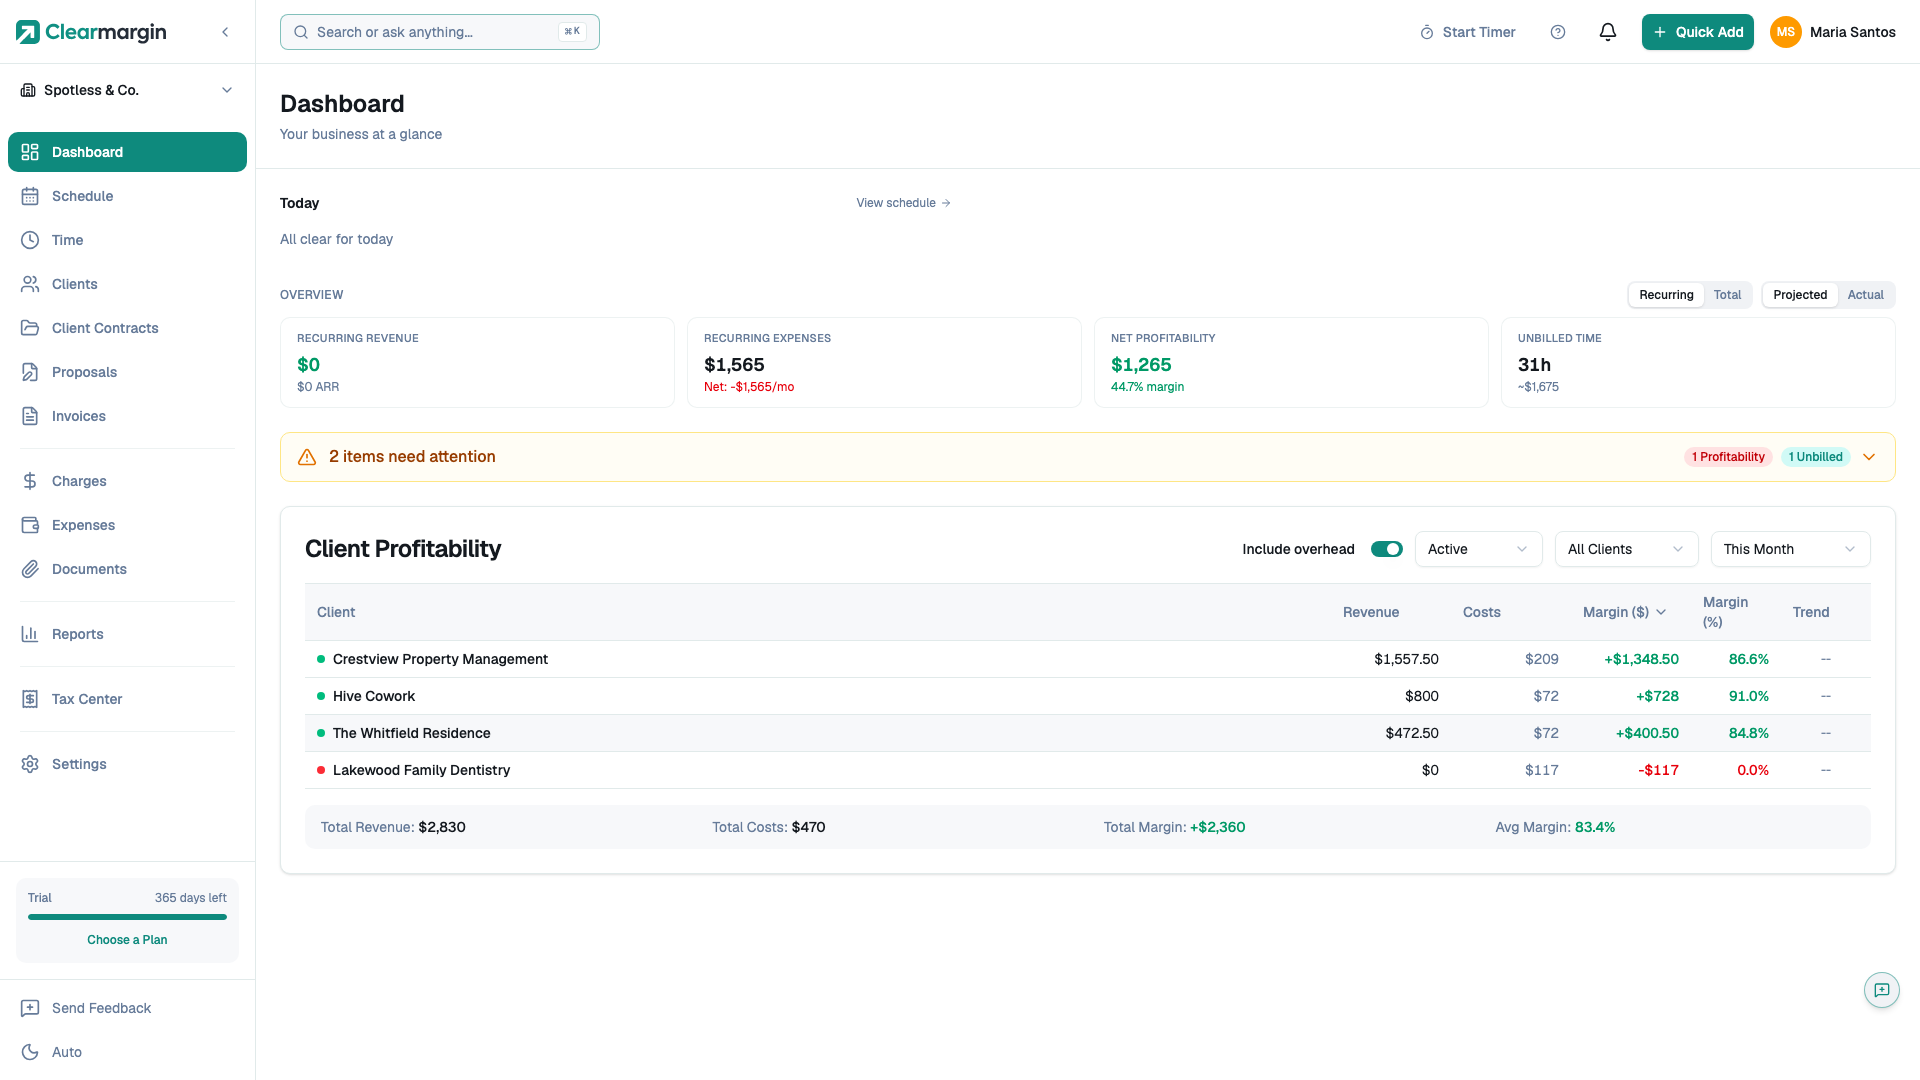Follow the View schedule link
The height and width of the screenshot is (1080, 1920).
pyautogui.click(x=902, y=203)
